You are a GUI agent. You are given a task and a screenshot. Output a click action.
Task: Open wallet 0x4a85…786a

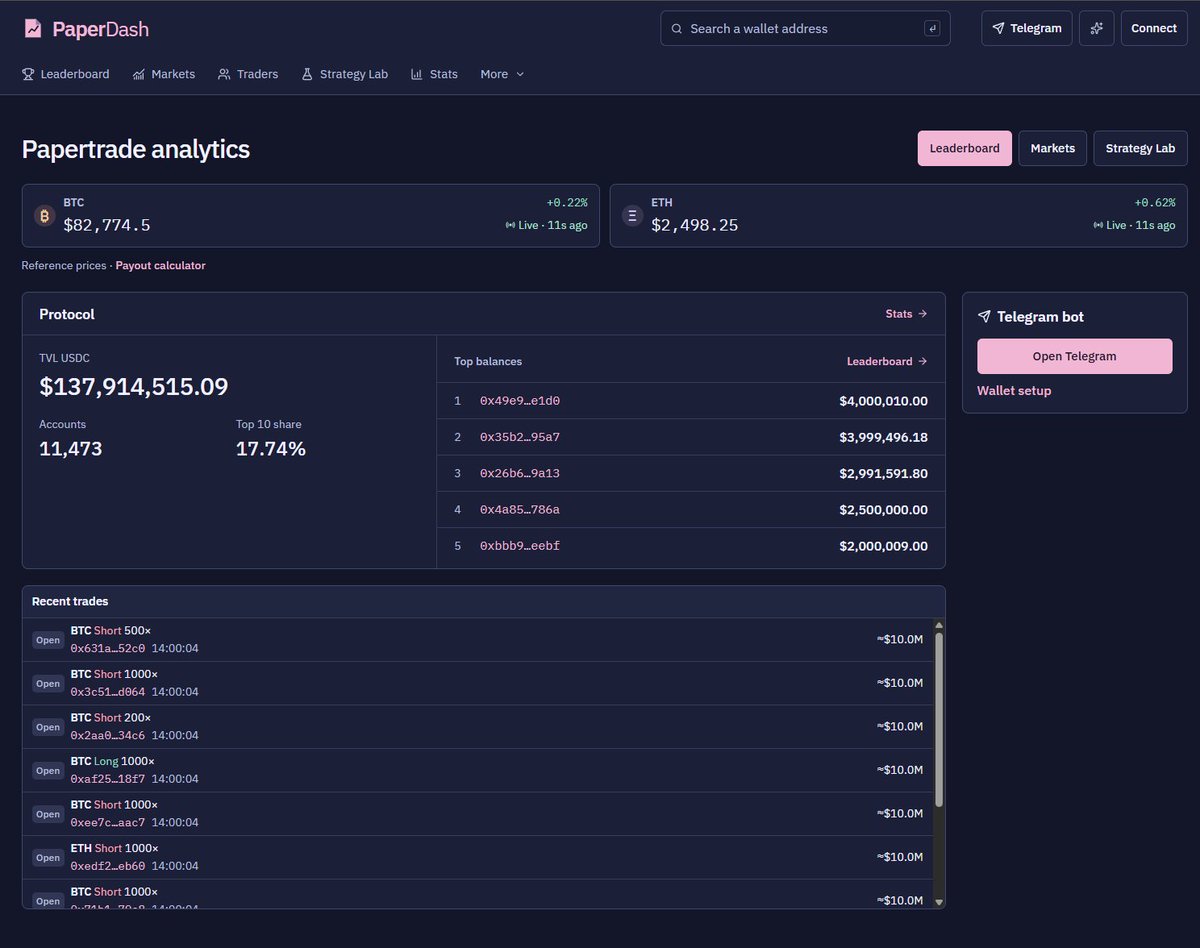click(520, 510)
